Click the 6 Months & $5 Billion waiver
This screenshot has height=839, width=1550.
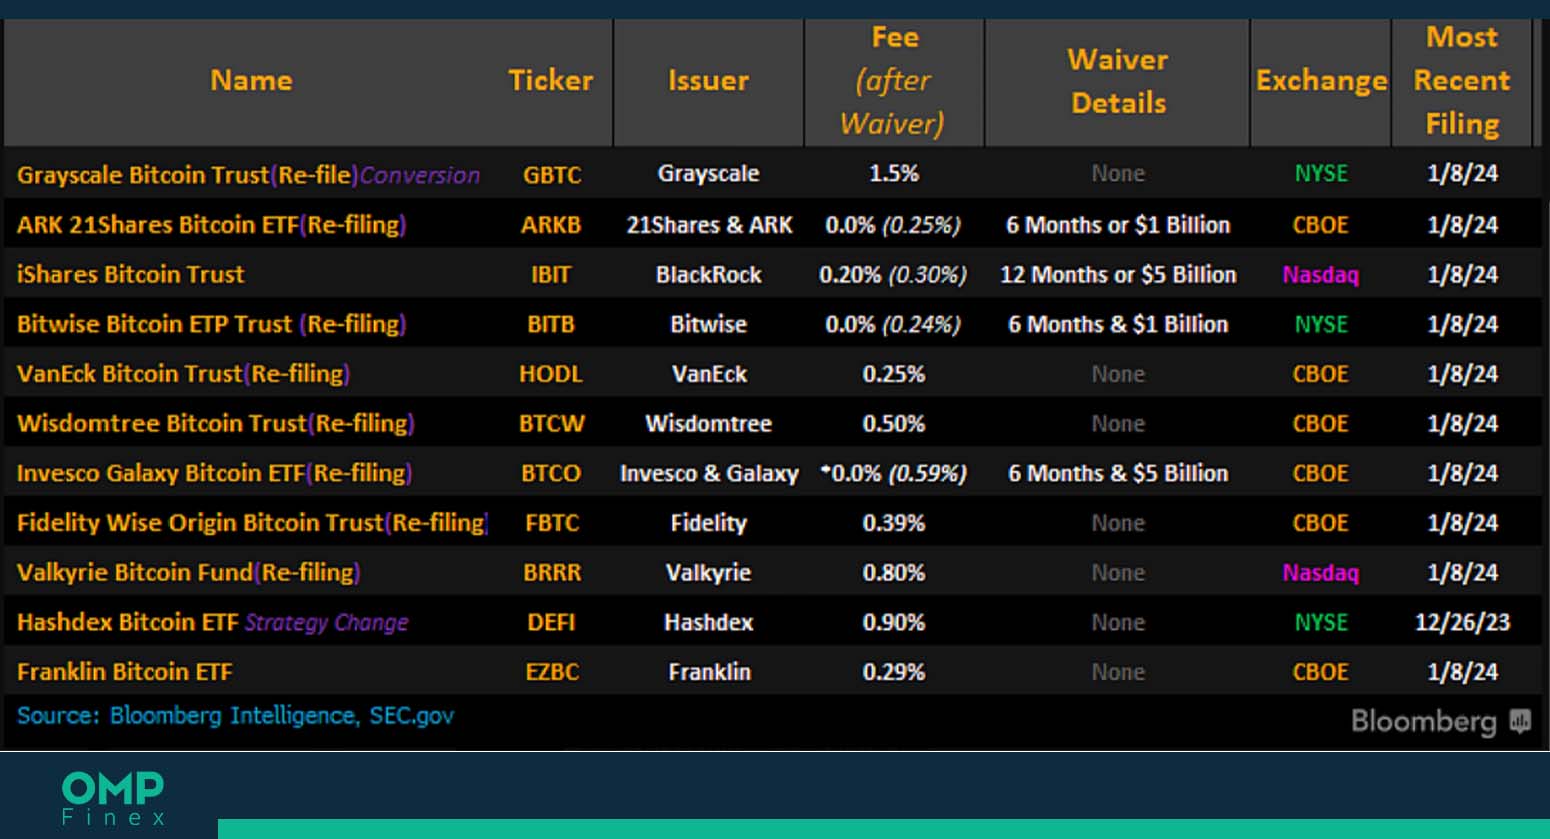pyautogui.click(x=1118, y=473)
